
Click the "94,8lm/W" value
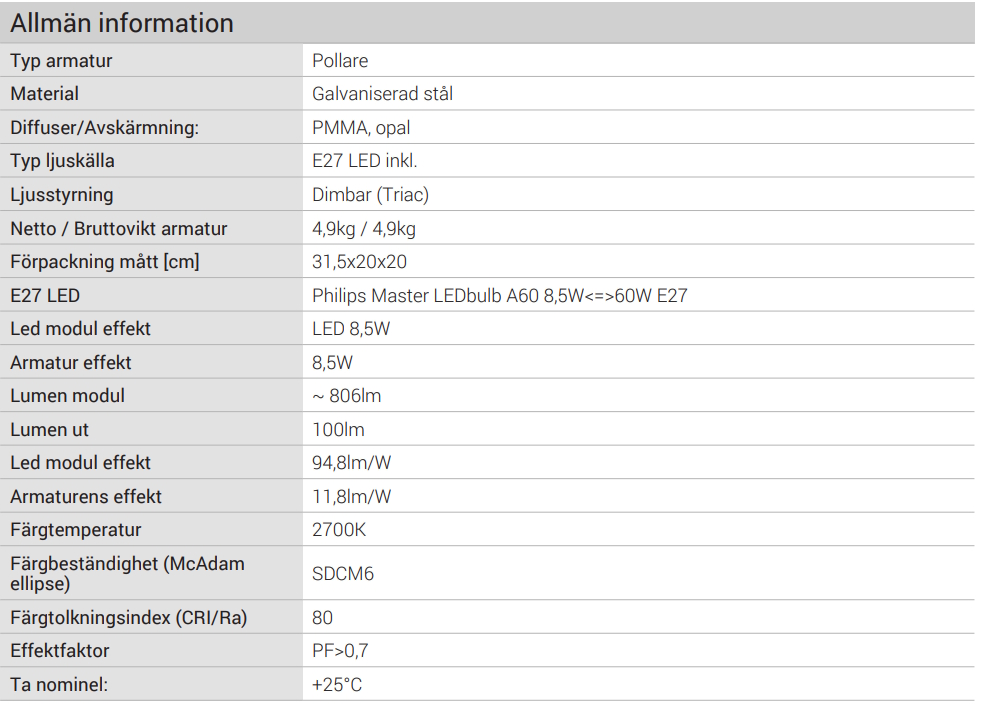[351, 463]
